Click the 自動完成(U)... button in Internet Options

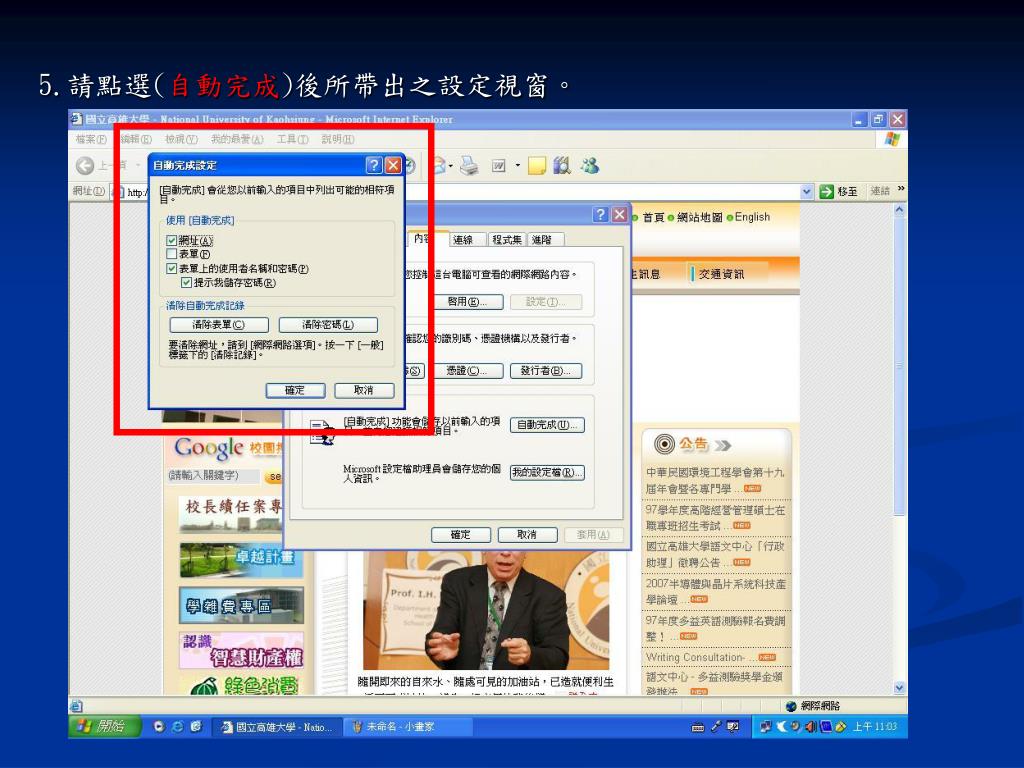click(547, 424)
